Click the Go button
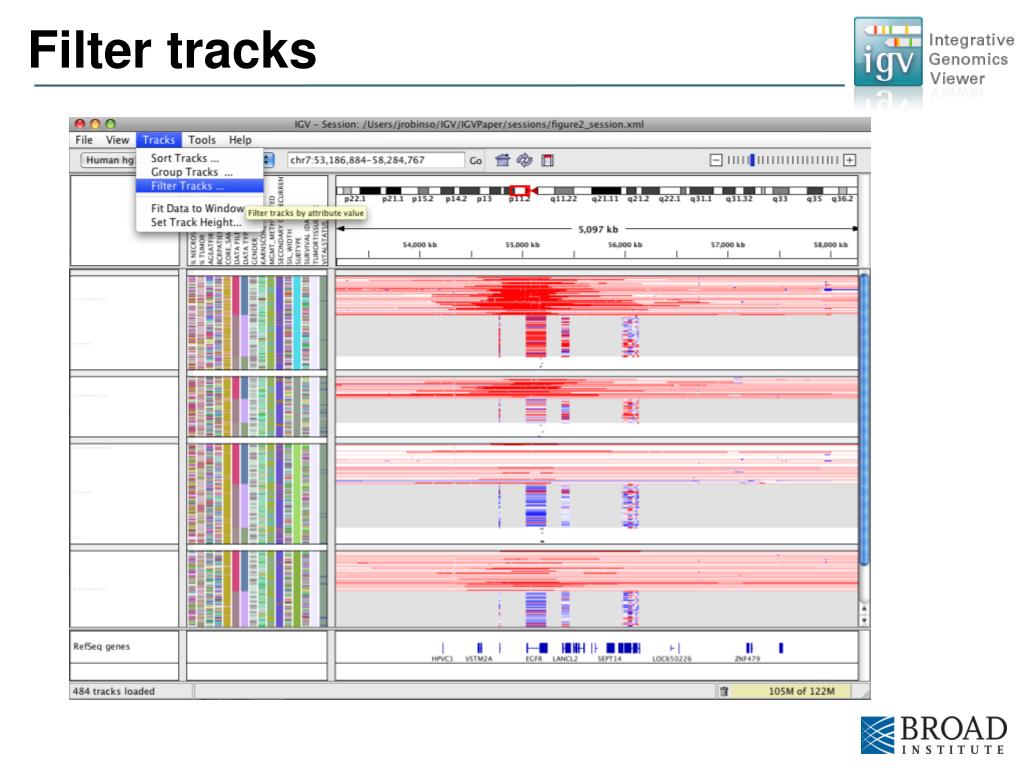 [475, 160]
